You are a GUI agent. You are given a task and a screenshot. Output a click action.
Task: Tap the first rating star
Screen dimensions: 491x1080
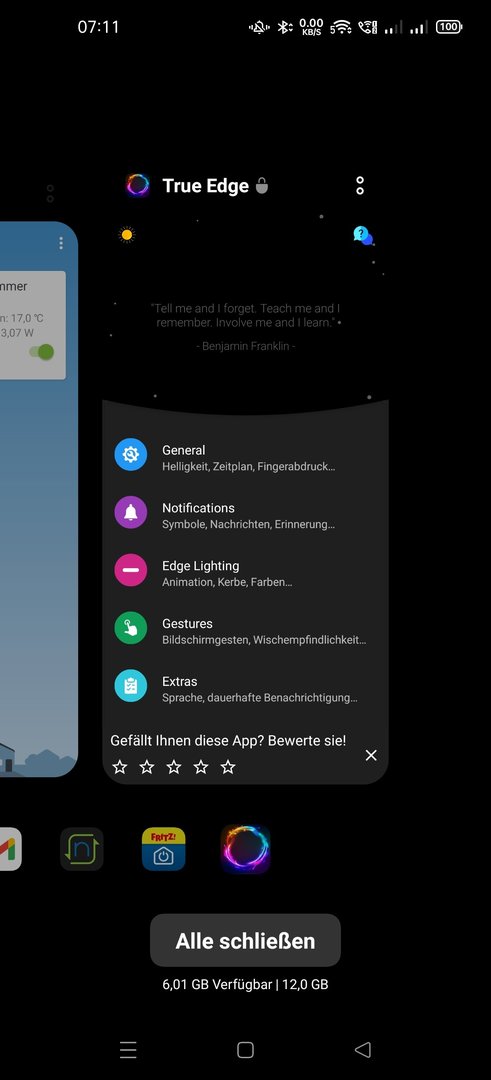120,767
